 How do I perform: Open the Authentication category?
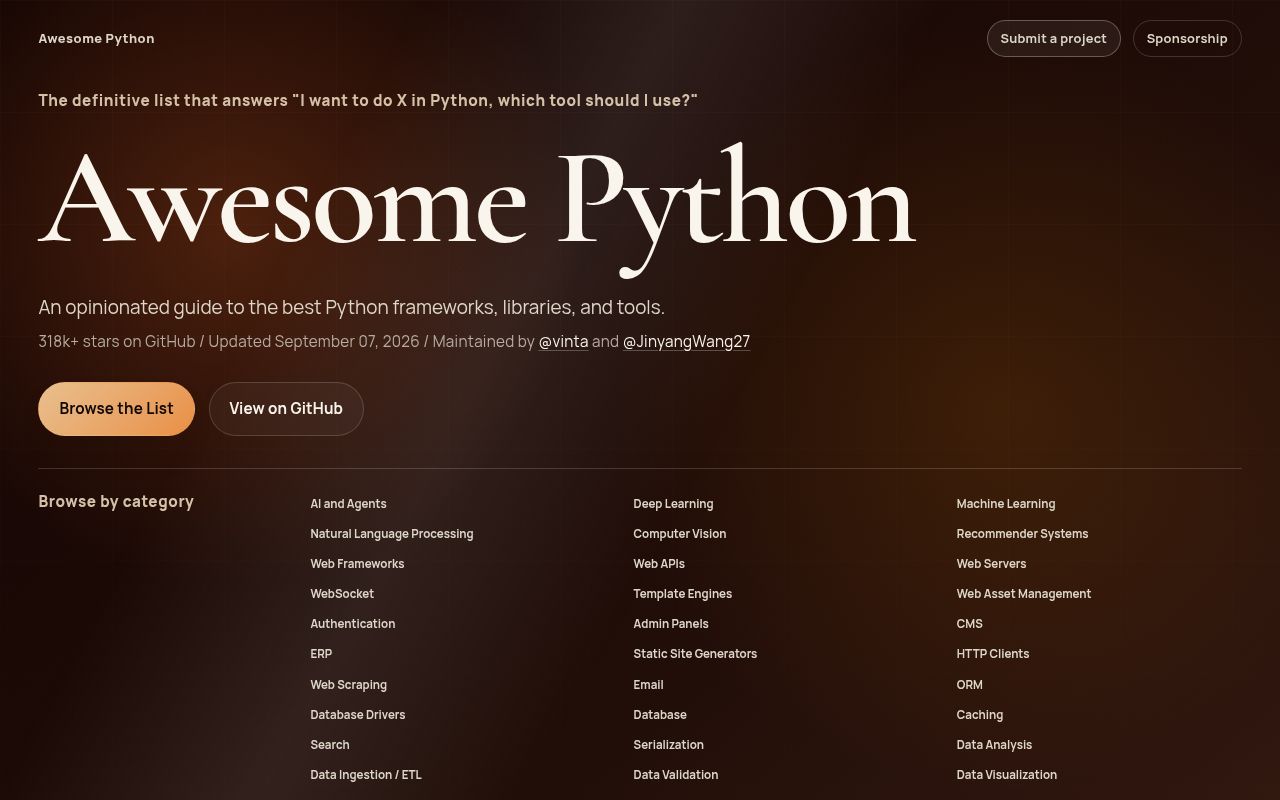coord(353,624)
